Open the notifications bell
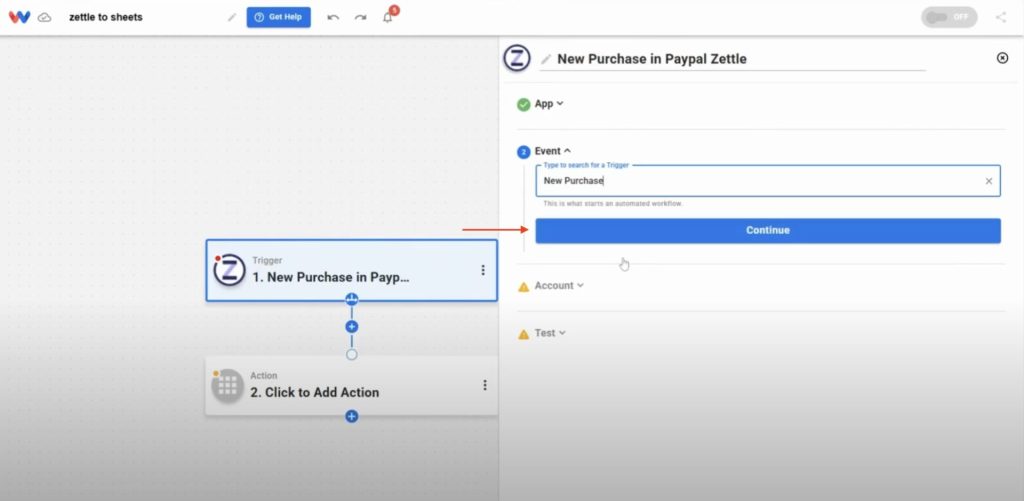1024x501 pixels. pos(388,18)
